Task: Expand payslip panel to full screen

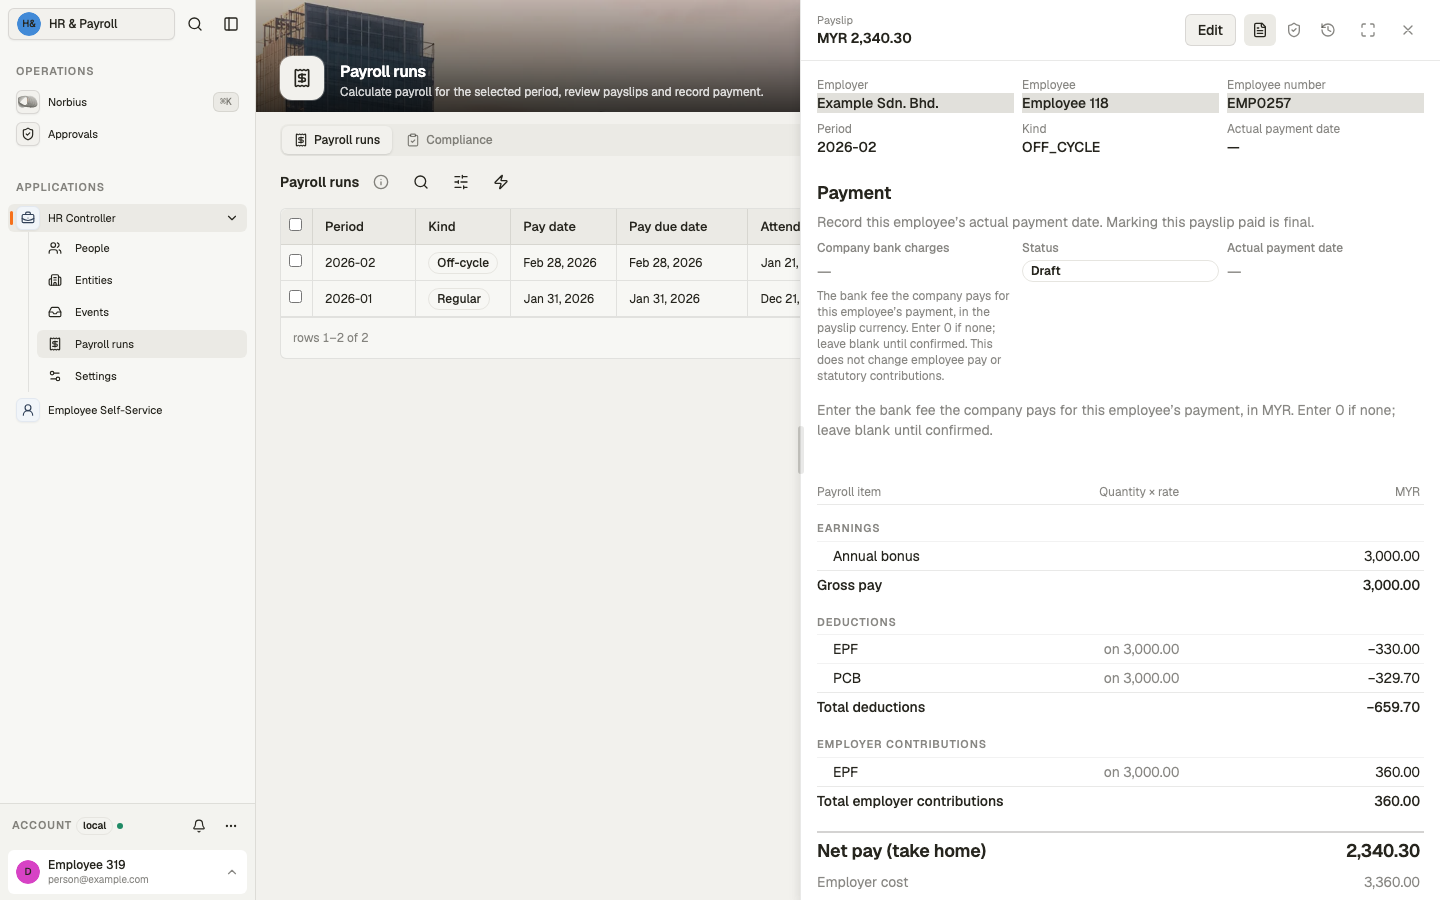Action: point(1368,30)
